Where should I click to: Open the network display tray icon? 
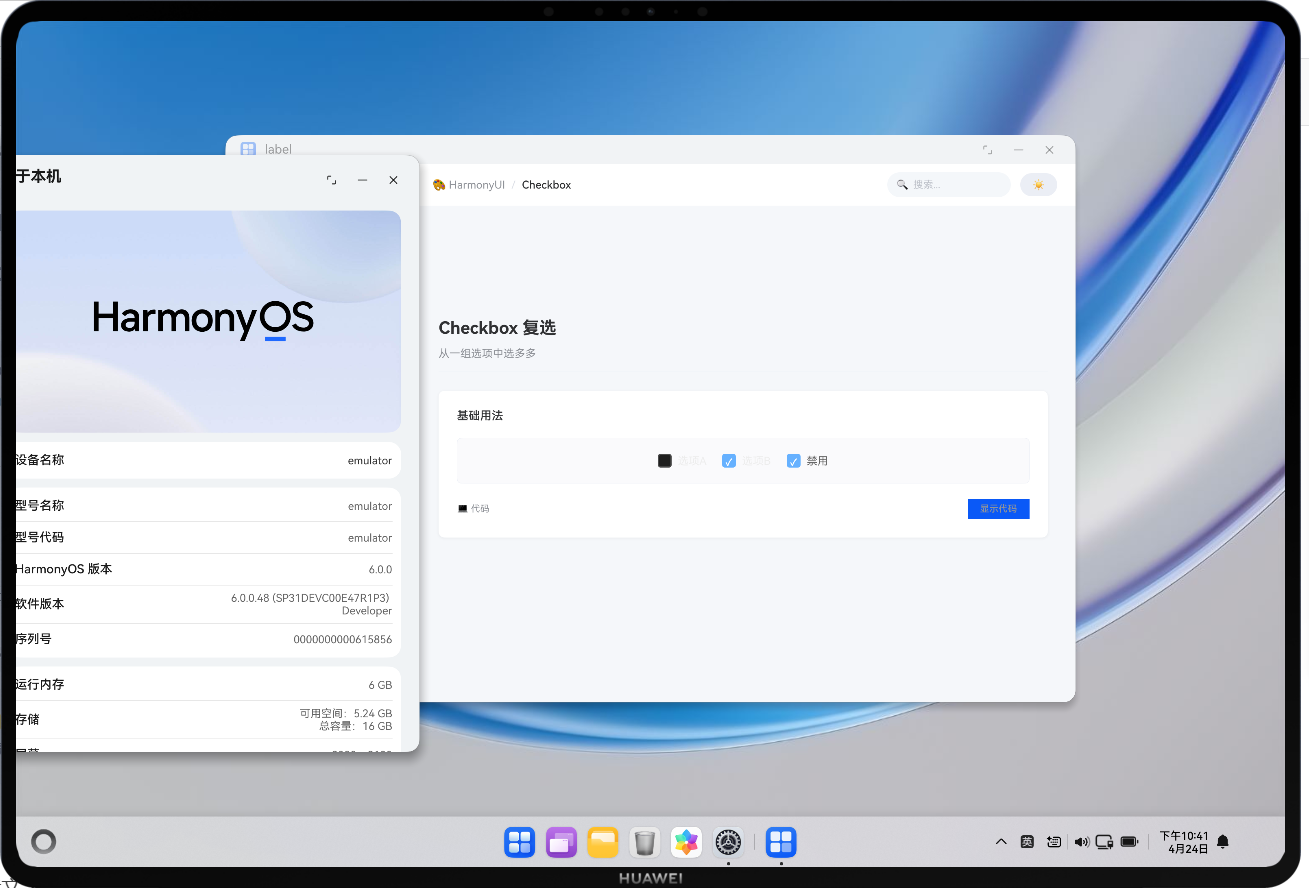click(1105, 842)
